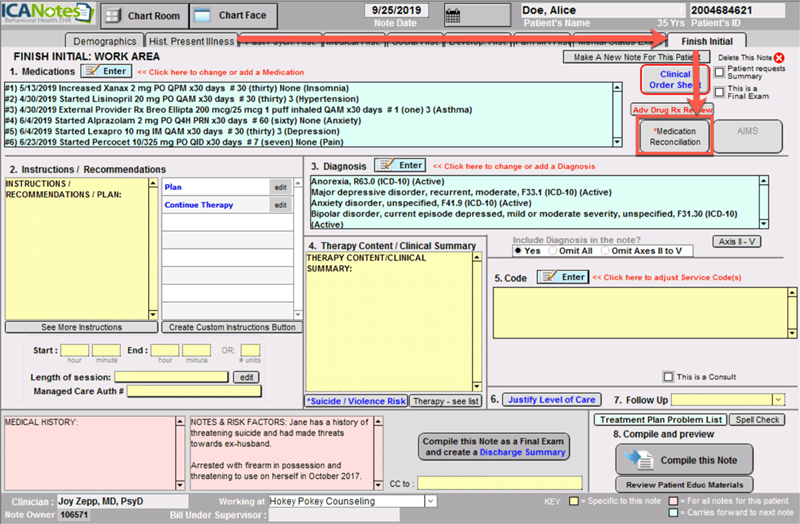Switch to the Demographics tab
Screen dimensions: 800x524
coord(103,42)
